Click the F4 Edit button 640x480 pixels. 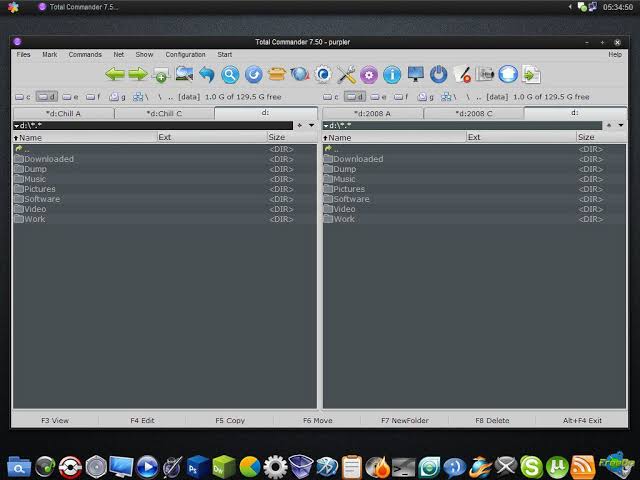point(142,420)
